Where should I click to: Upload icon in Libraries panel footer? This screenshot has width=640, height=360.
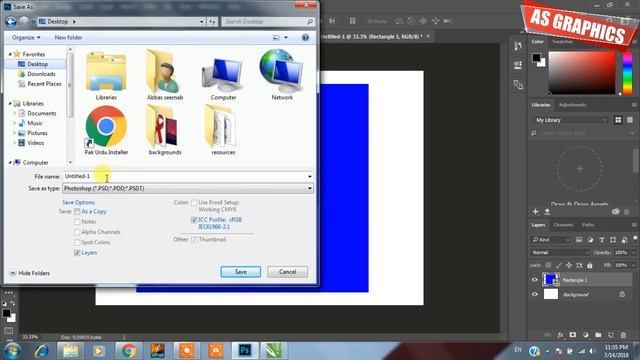coord(547,211)
